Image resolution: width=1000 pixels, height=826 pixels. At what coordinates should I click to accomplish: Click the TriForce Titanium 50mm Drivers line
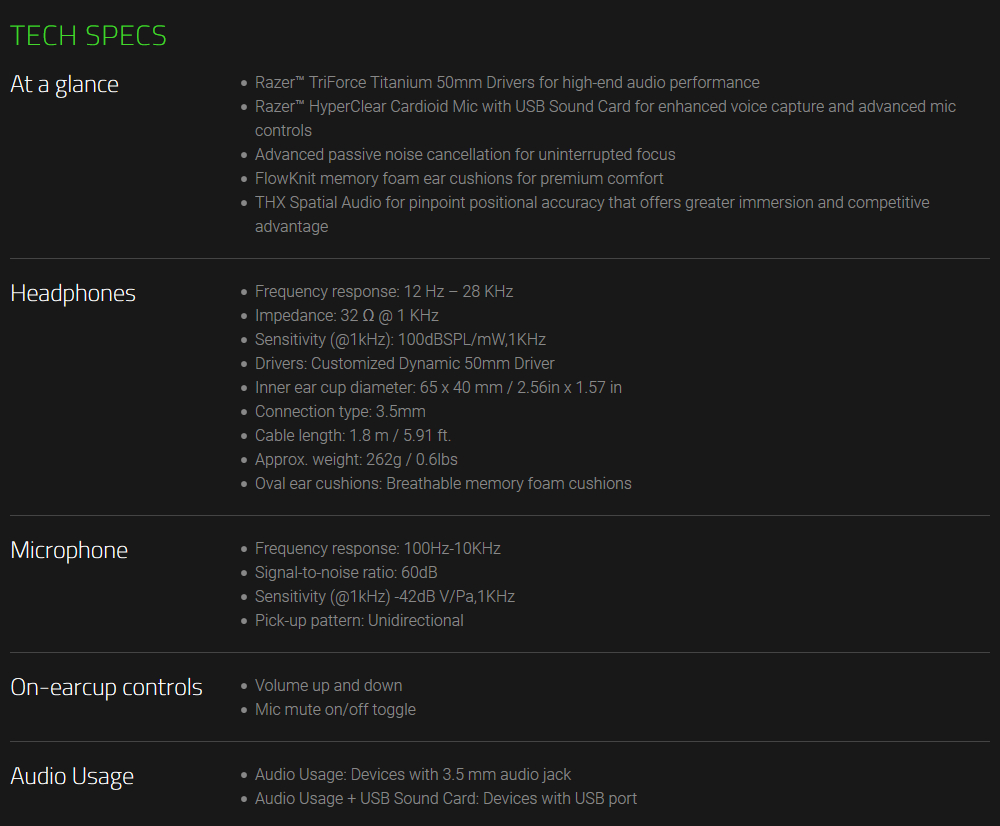coord(507,83)
